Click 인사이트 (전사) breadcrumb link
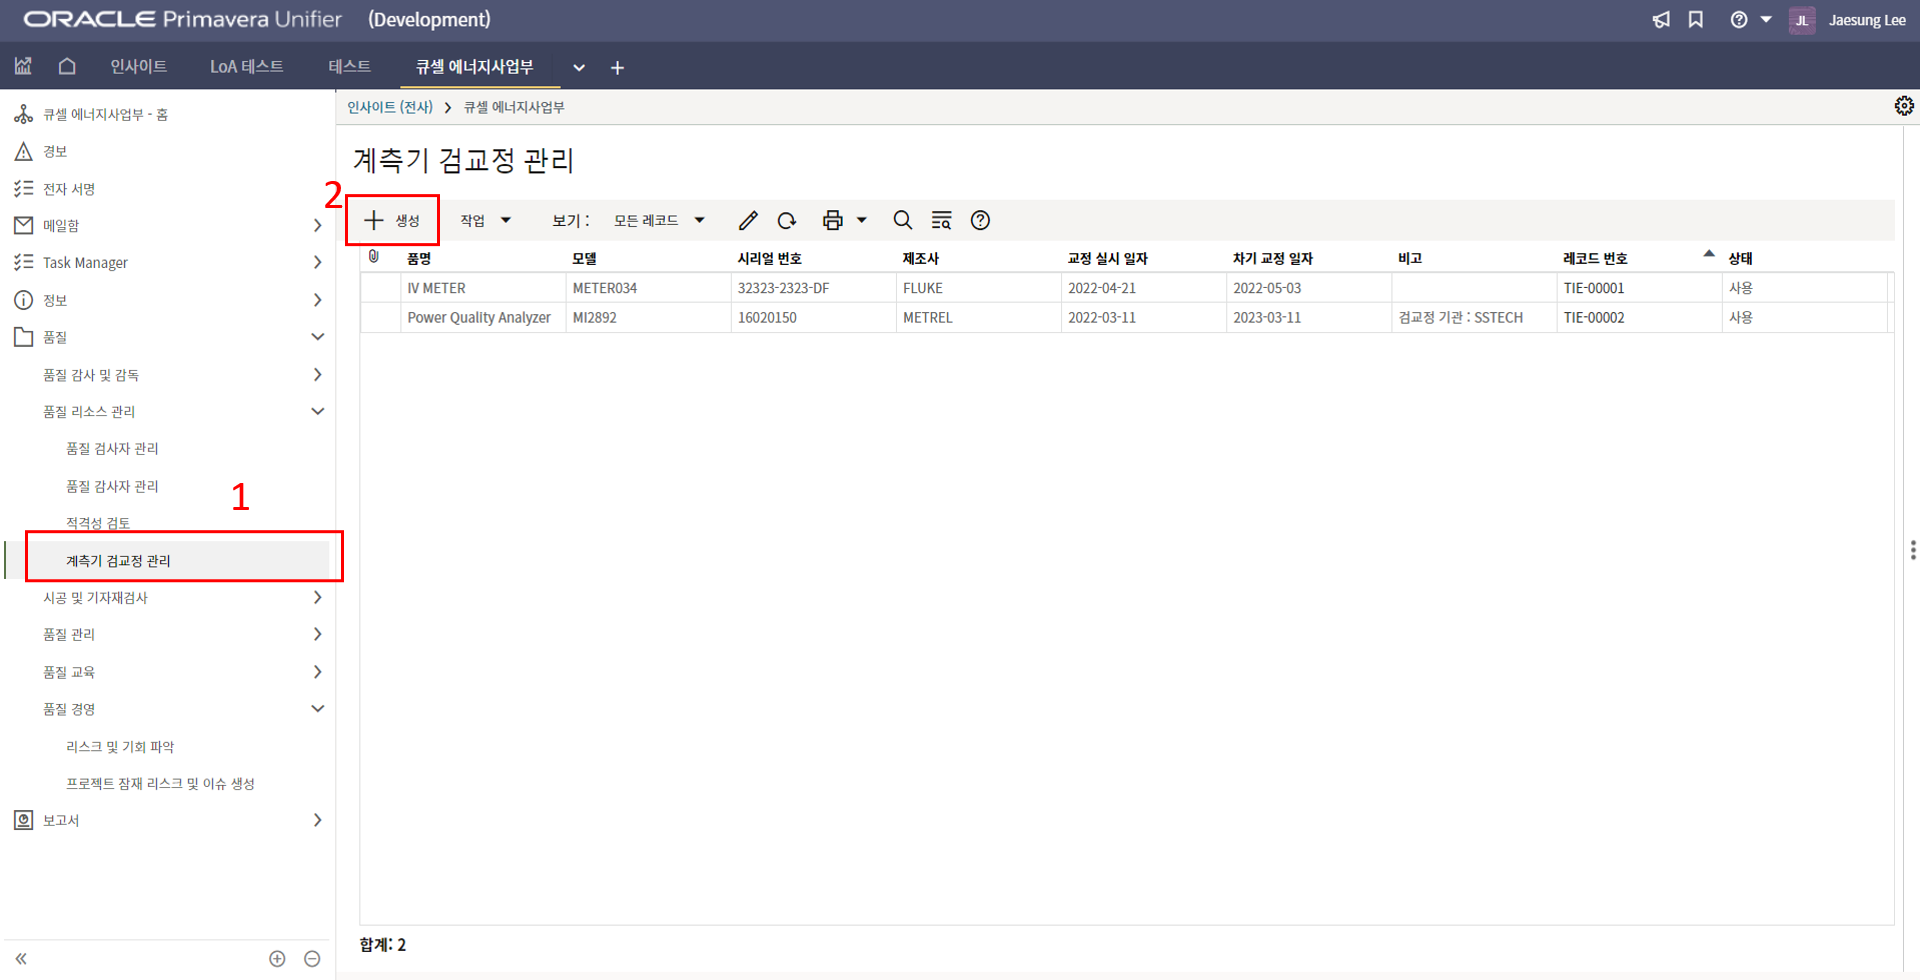Screen dimensions: 1920x980 pos(390,107)
